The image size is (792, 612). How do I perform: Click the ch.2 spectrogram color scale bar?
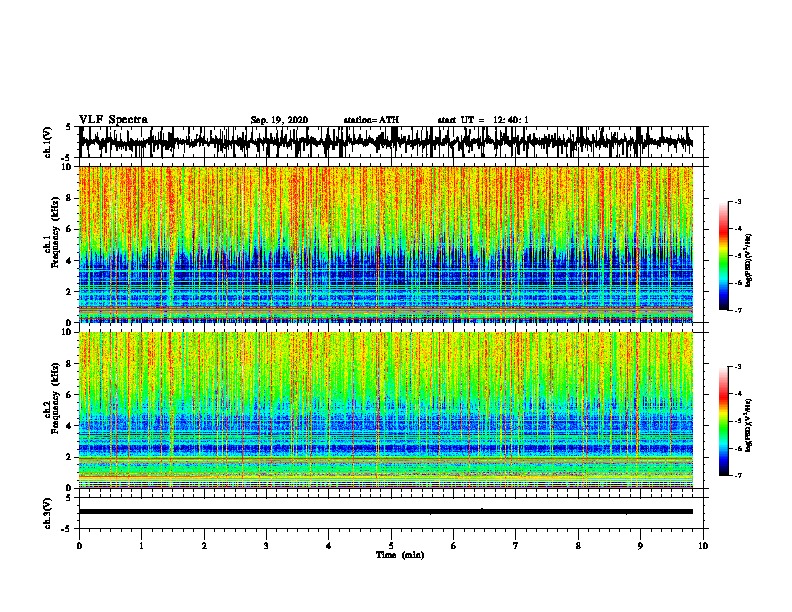coord(723,421)
